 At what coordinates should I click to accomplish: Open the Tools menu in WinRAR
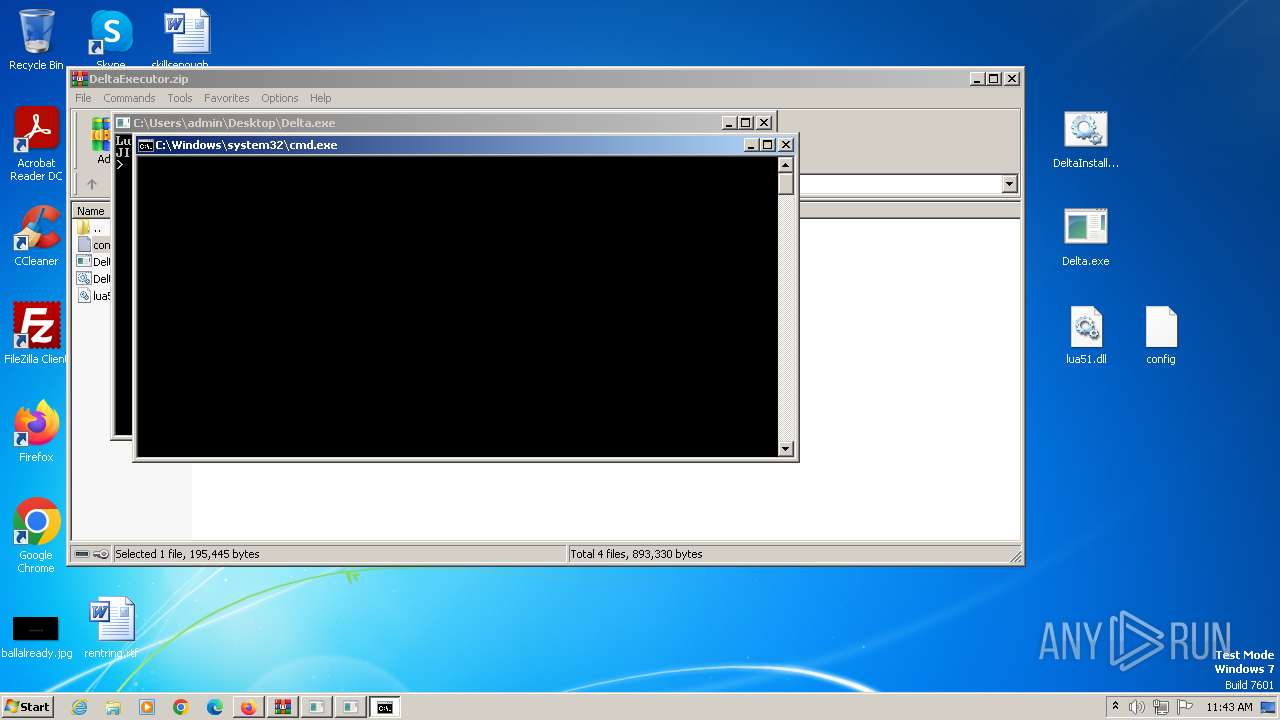click(180, 98)
